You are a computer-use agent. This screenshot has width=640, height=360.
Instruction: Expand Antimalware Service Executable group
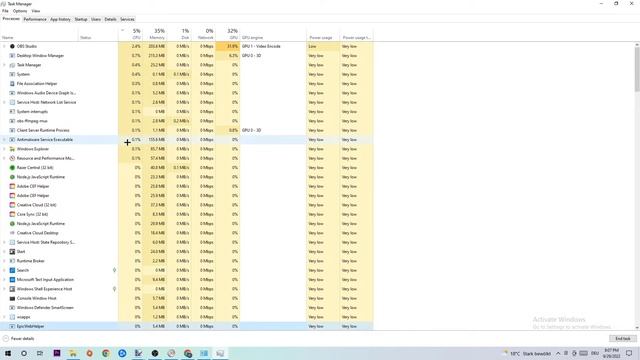pos(4,140)
